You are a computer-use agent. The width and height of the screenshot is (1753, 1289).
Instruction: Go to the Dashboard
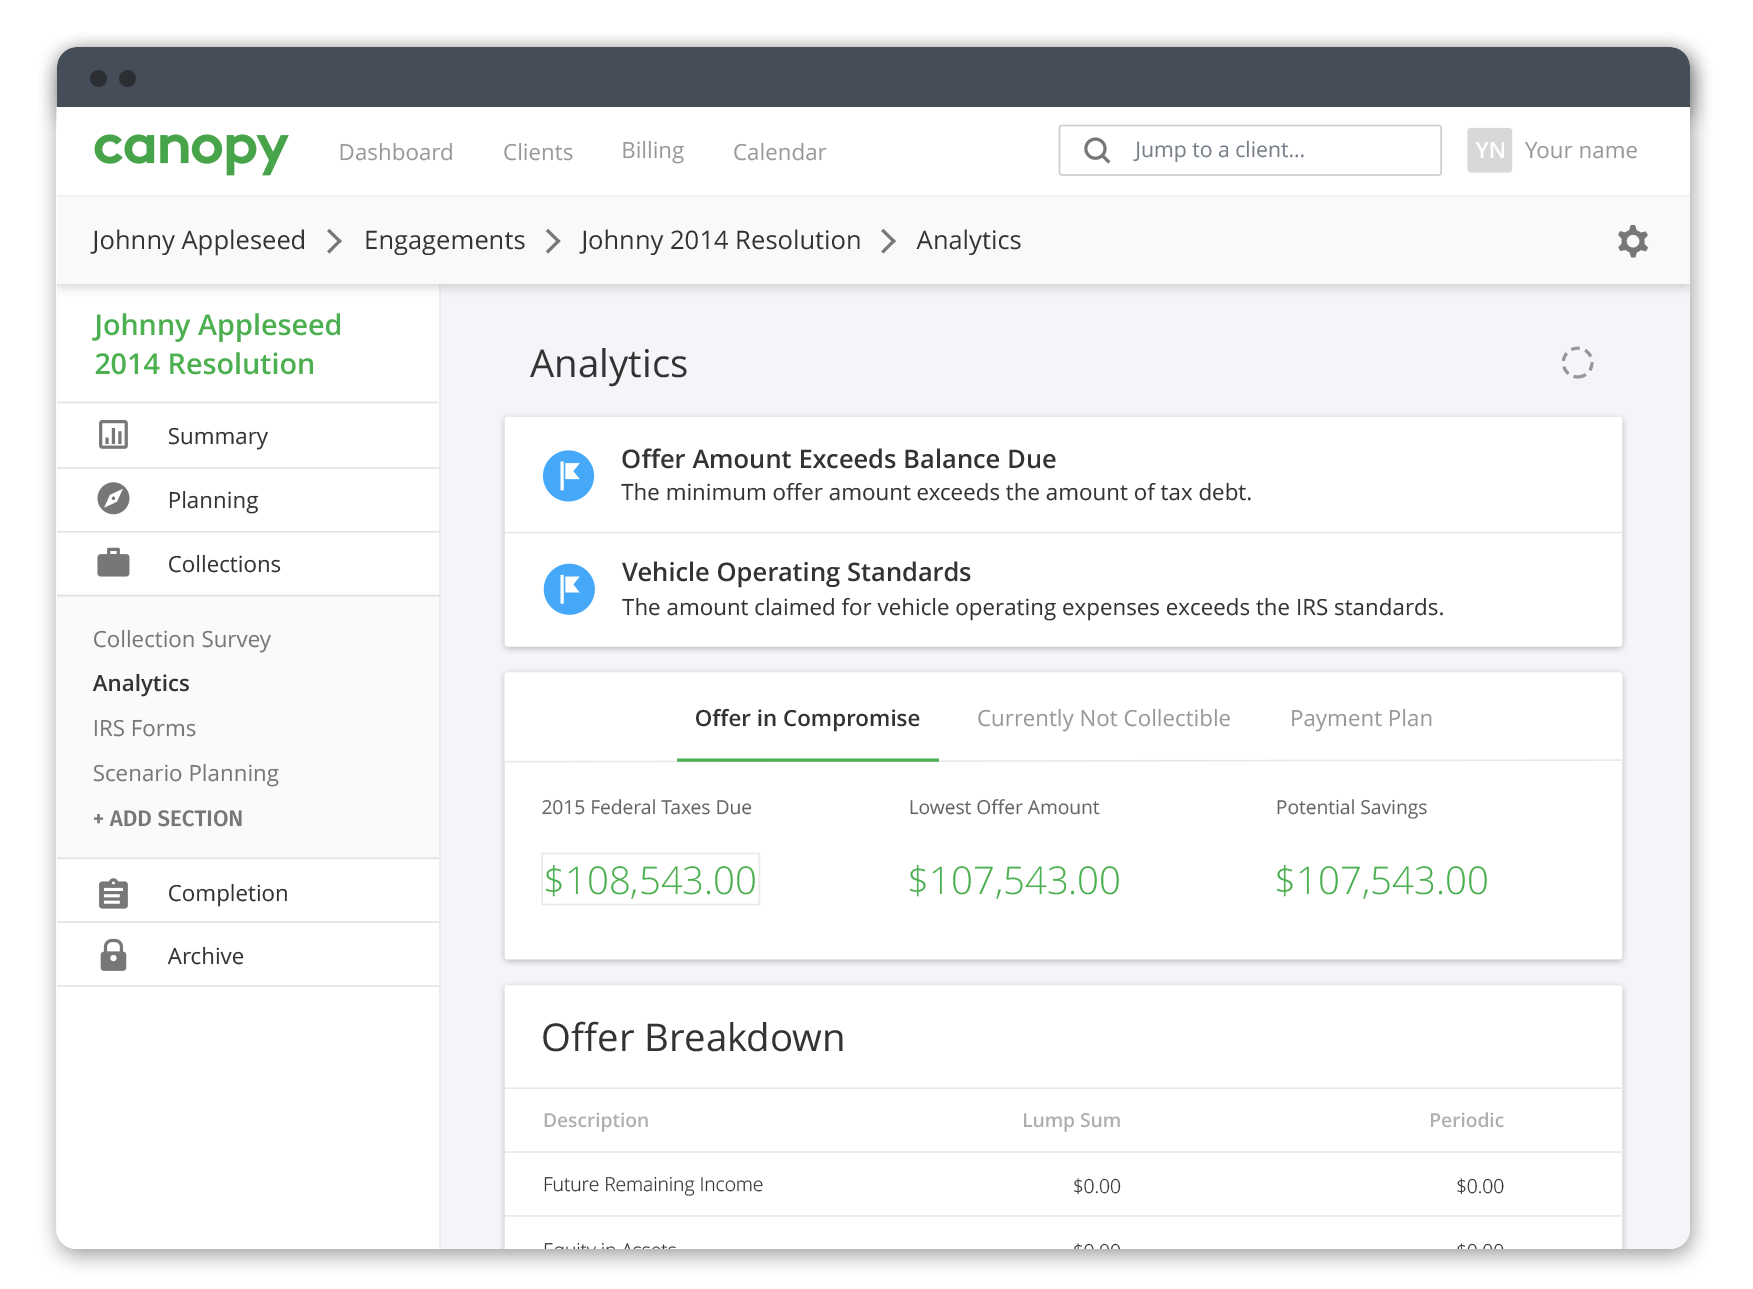(x=396, y=151)
